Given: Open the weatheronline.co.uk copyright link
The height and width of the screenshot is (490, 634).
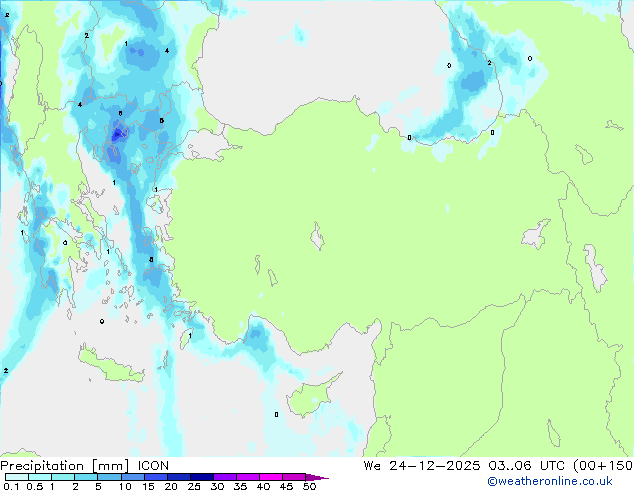Looking at the screenshot, I should (x=550, y=481).
